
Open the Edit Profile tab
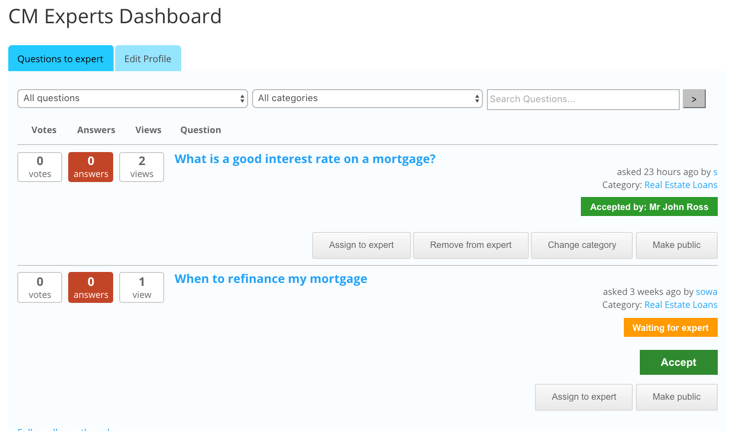tap(147, 59)
